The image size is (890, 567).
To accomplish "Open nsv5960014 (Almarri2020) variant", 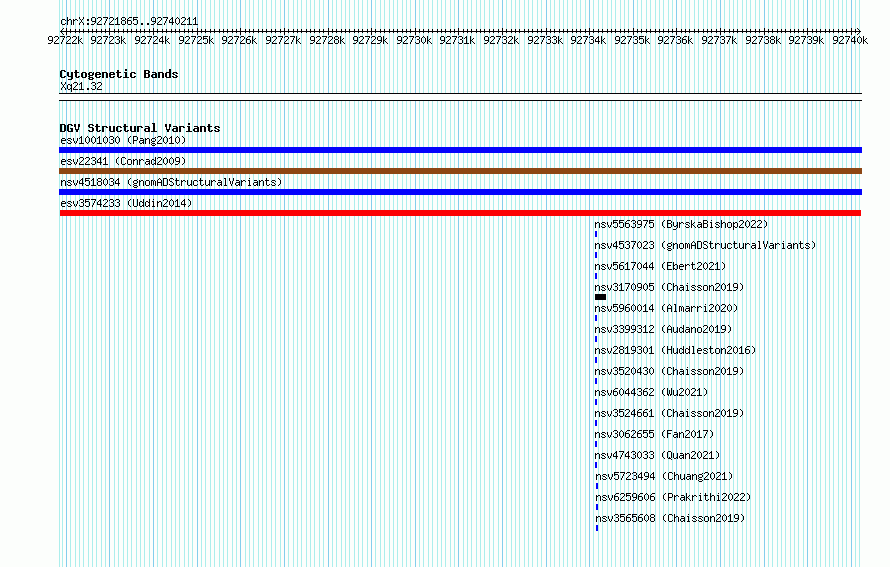I will click(666, 308).
